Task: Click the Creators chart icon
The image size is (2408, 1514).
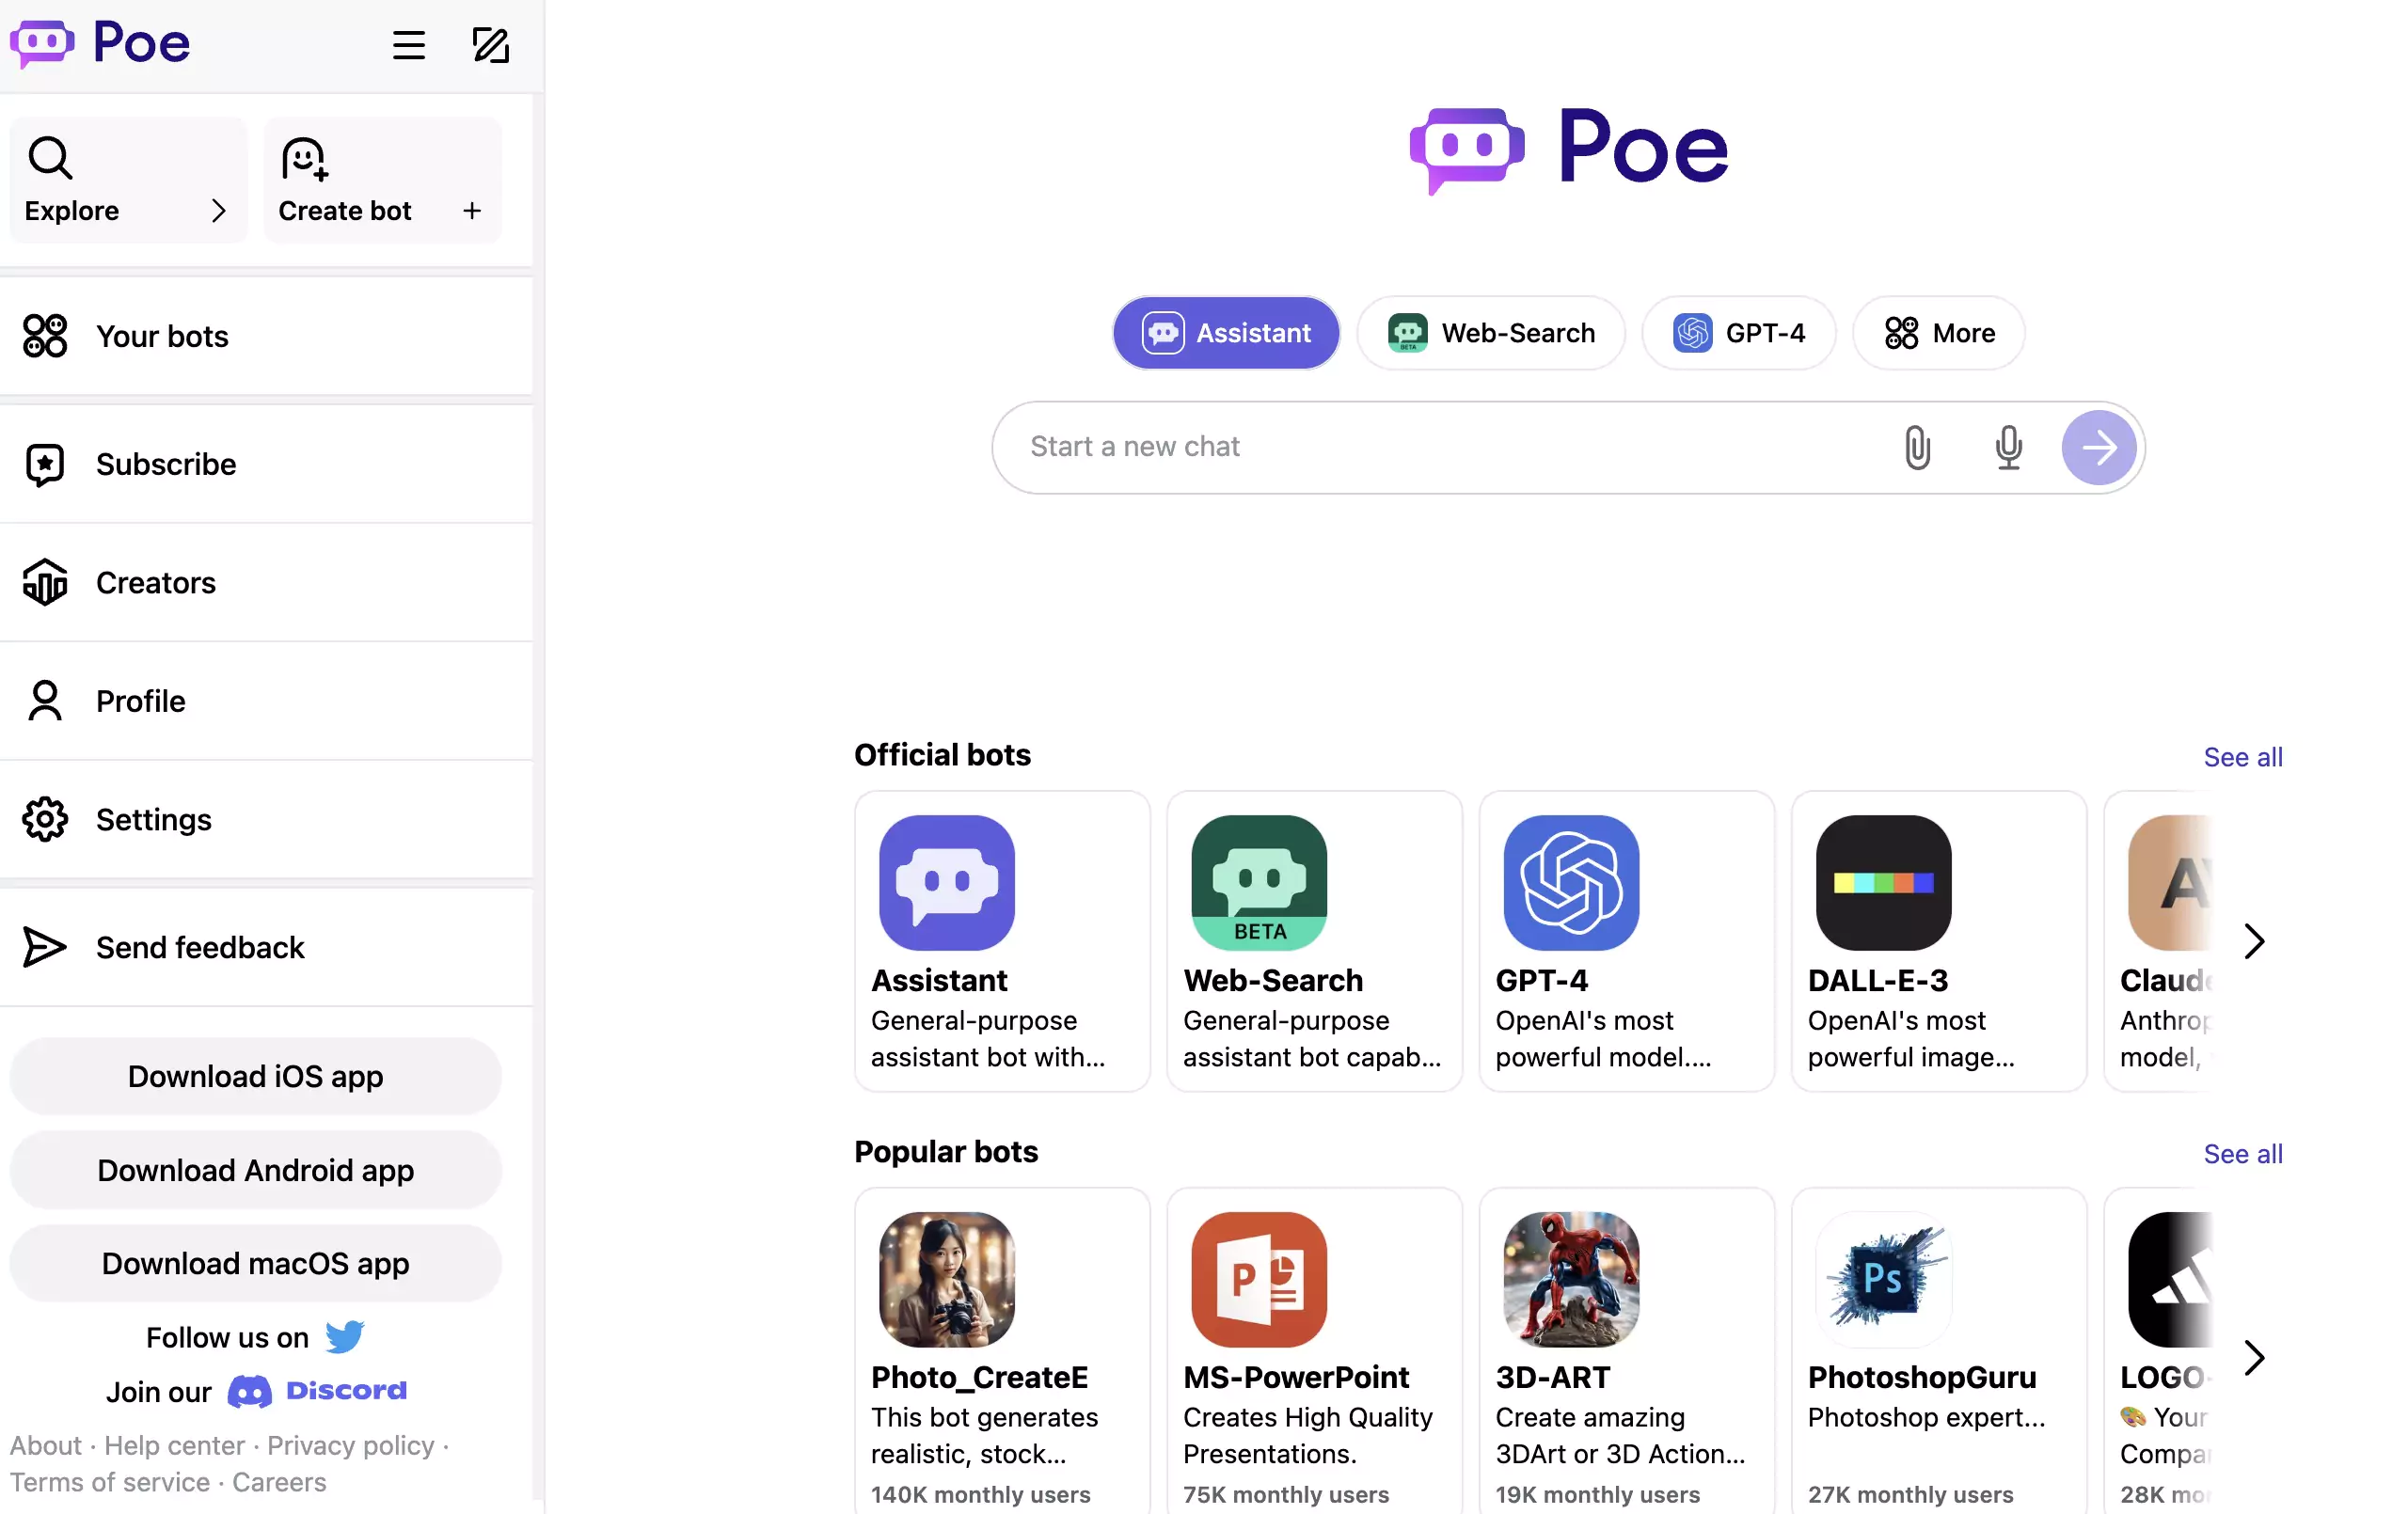Action: (45, 583)
